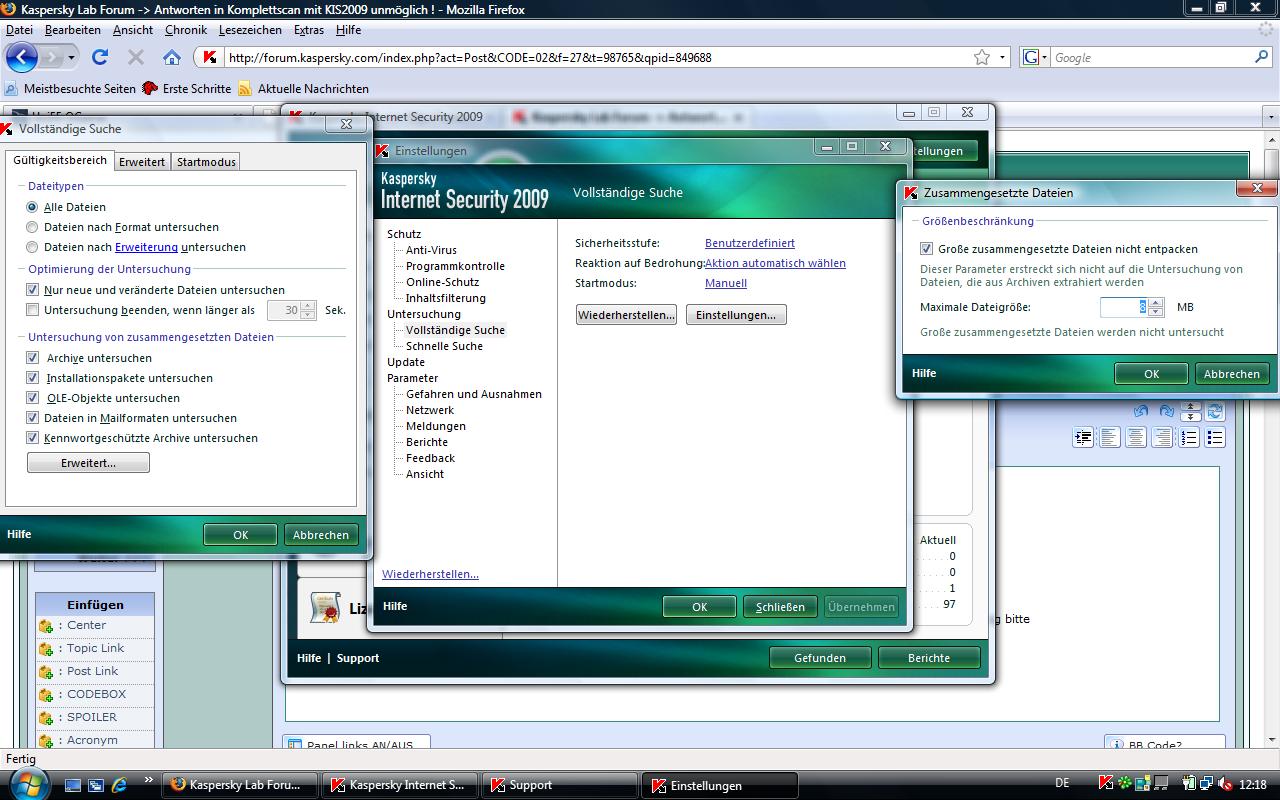Align text left in forum editor
This screenshot has width=1280, height=800.
(1110, 437)
